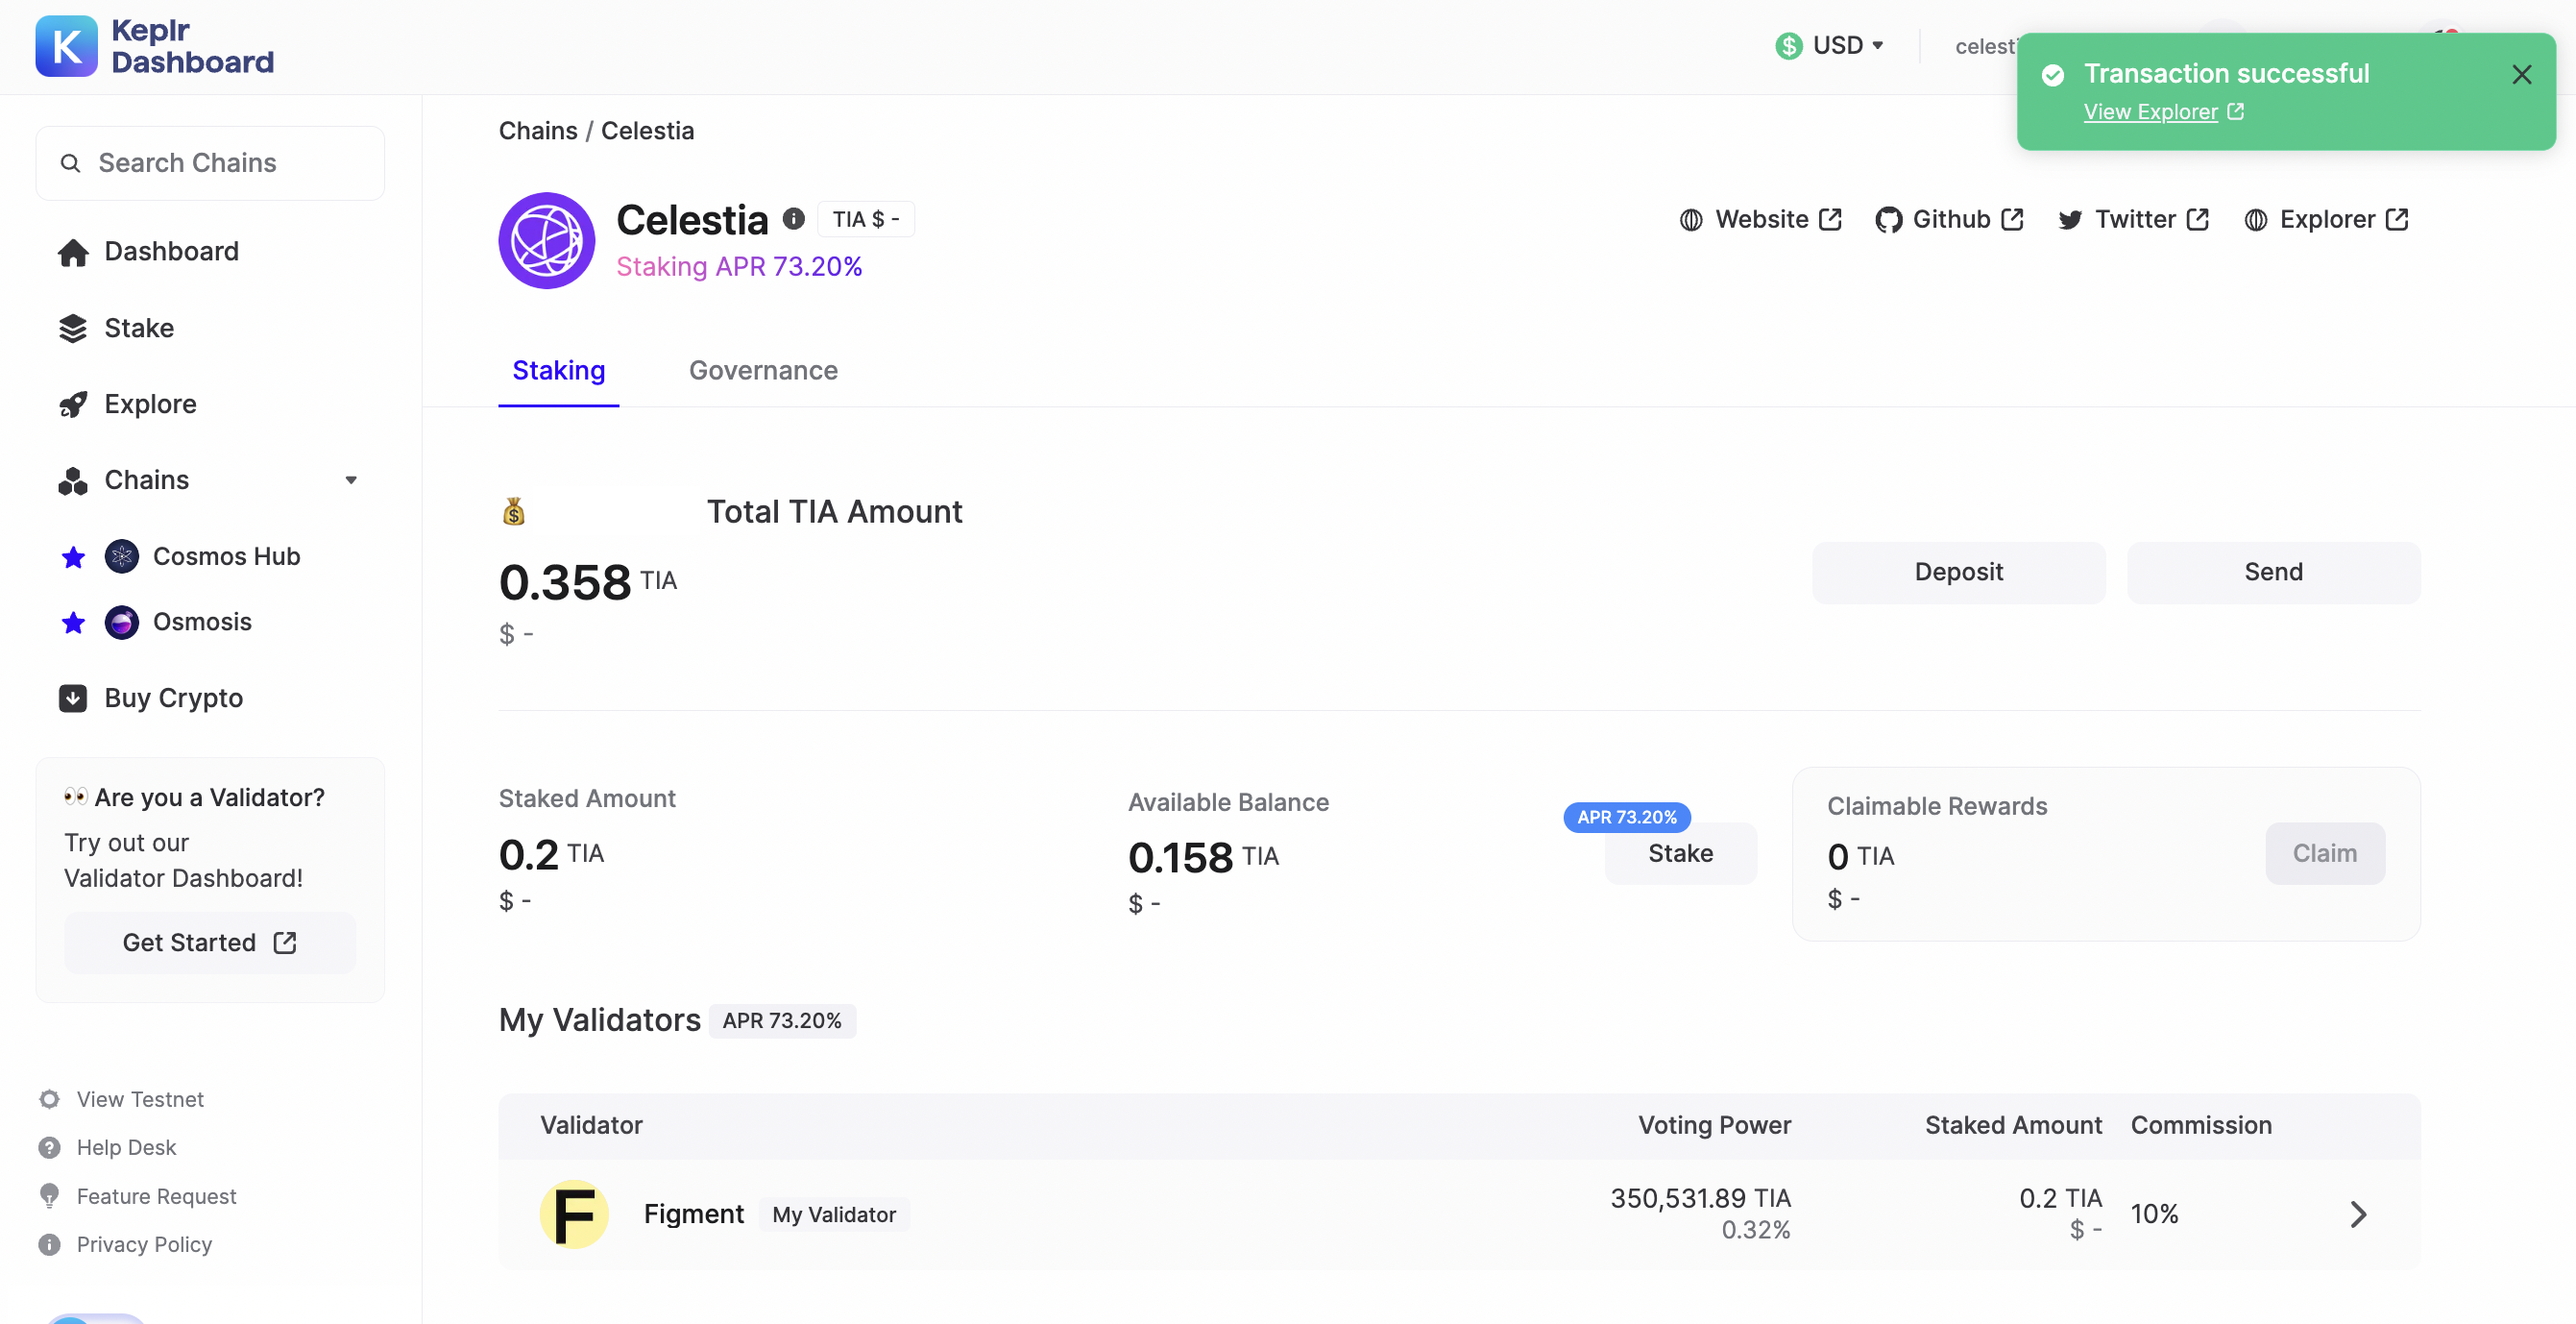Open Figment validator details chevron
The width and height of the screenshot is (2576, 1324).
pos(2358,1215)
